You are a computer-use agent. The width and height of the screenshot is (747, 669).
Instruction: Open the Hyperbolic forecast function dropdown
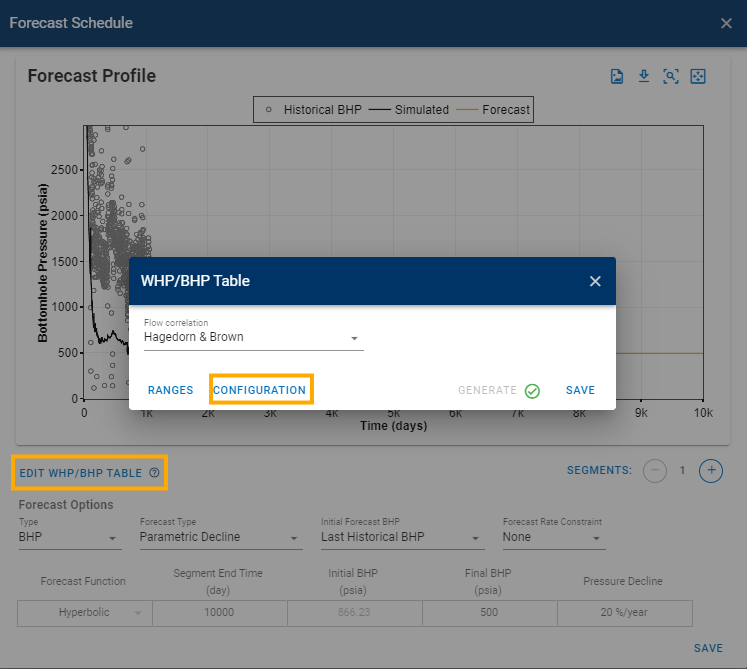[85, 613]
